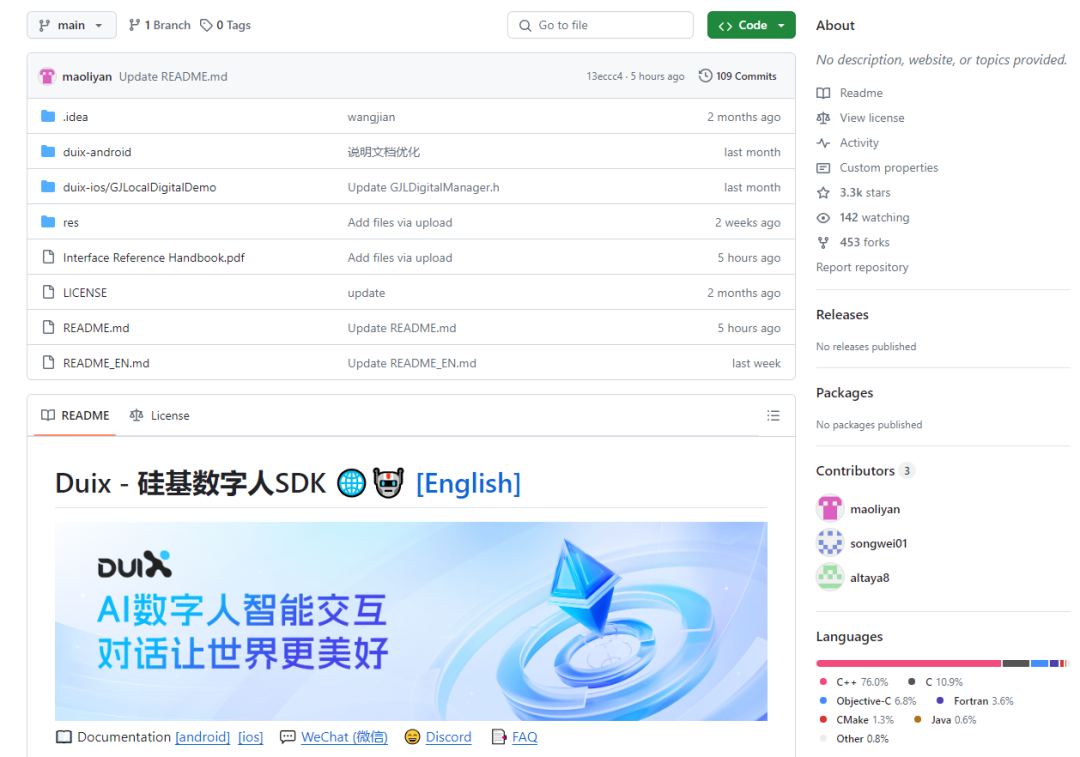Click maoliyan contributor avatar
Screen dimensions: 1080x757
click(830, 509)
